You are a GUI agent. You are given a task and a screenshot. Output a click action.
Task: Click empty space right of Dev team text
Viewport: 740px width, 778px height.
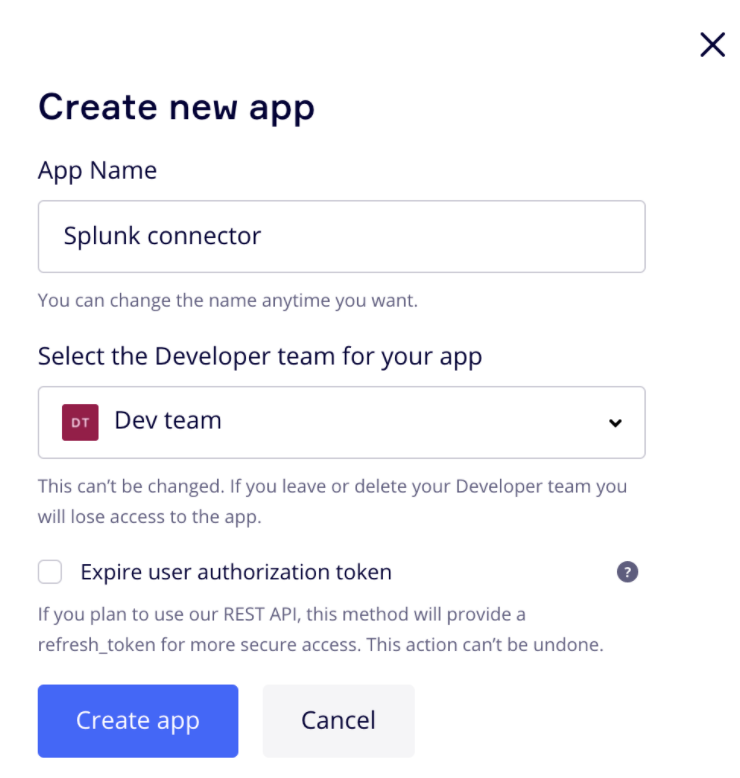coord(412,422)
